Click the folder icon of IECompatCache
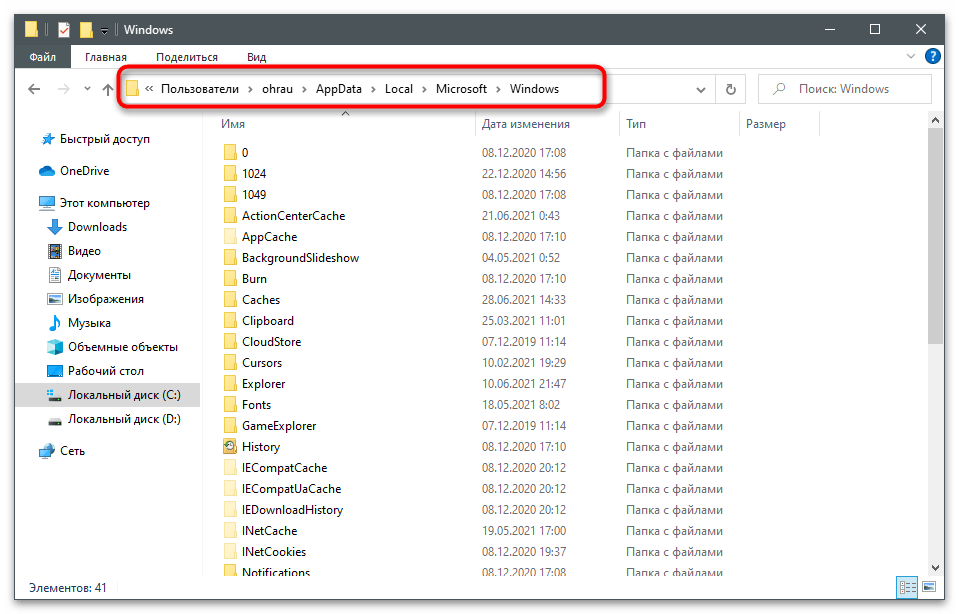This screenshot has width=959, height=614. pyautogui.click(x=230, y=467)
